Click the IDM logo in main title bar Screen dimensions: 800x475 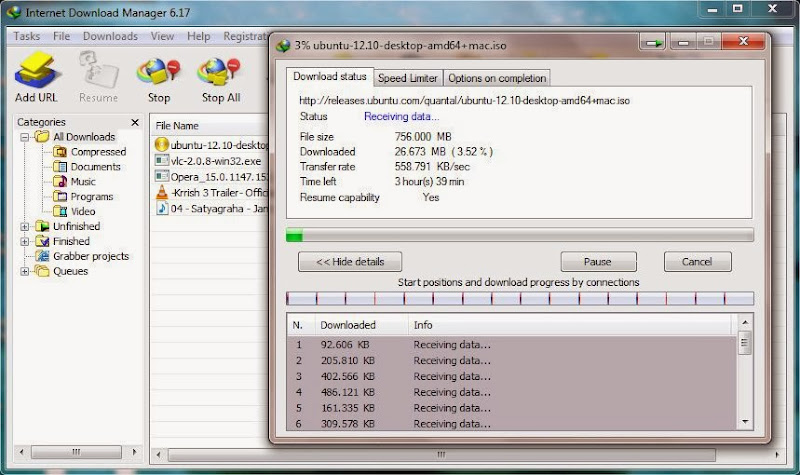pos(14,12)
